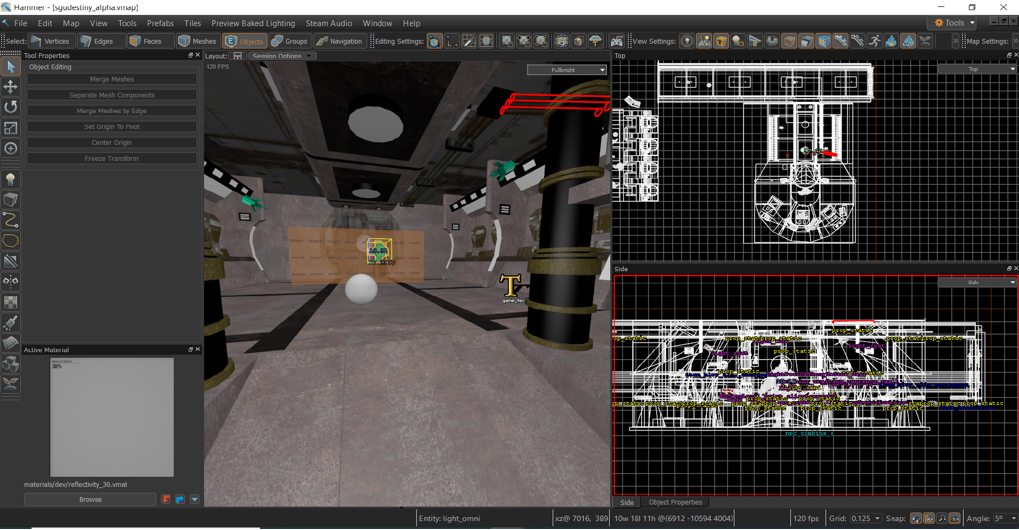Click the globe icon after Editing Settings

[x=434, y=41]
